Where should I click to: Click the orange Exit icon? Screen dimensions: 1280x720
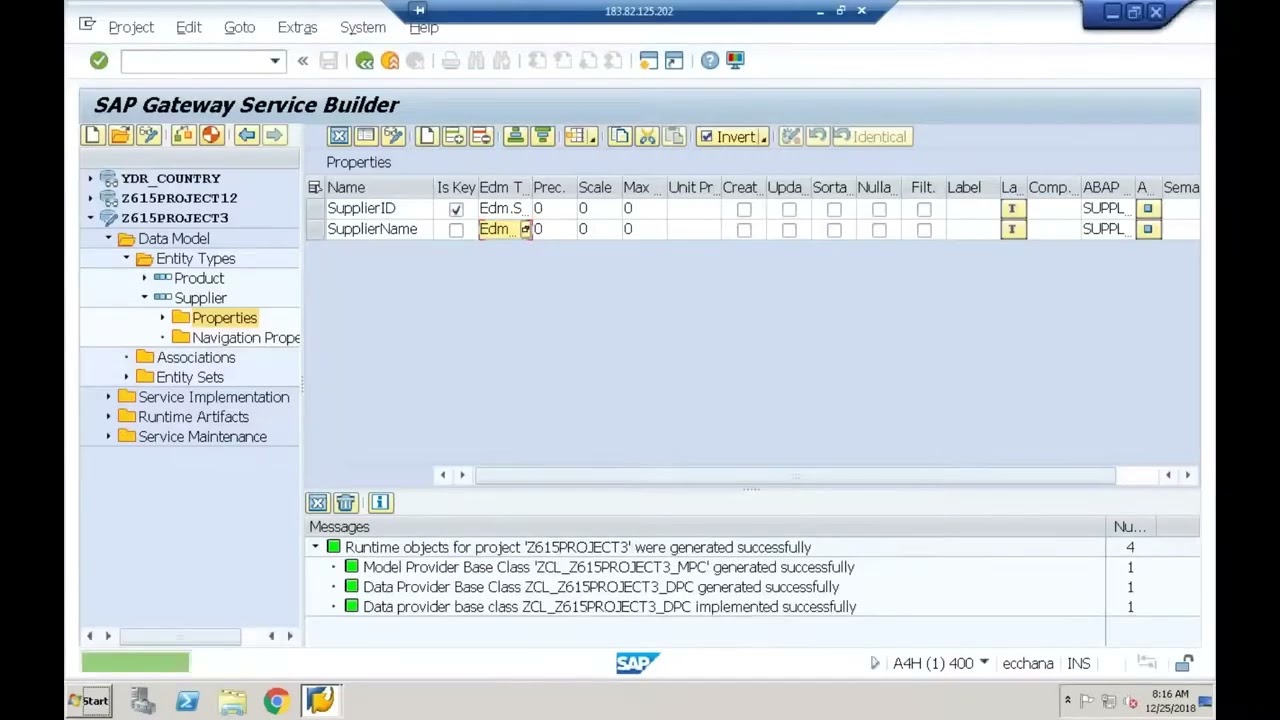390,61
